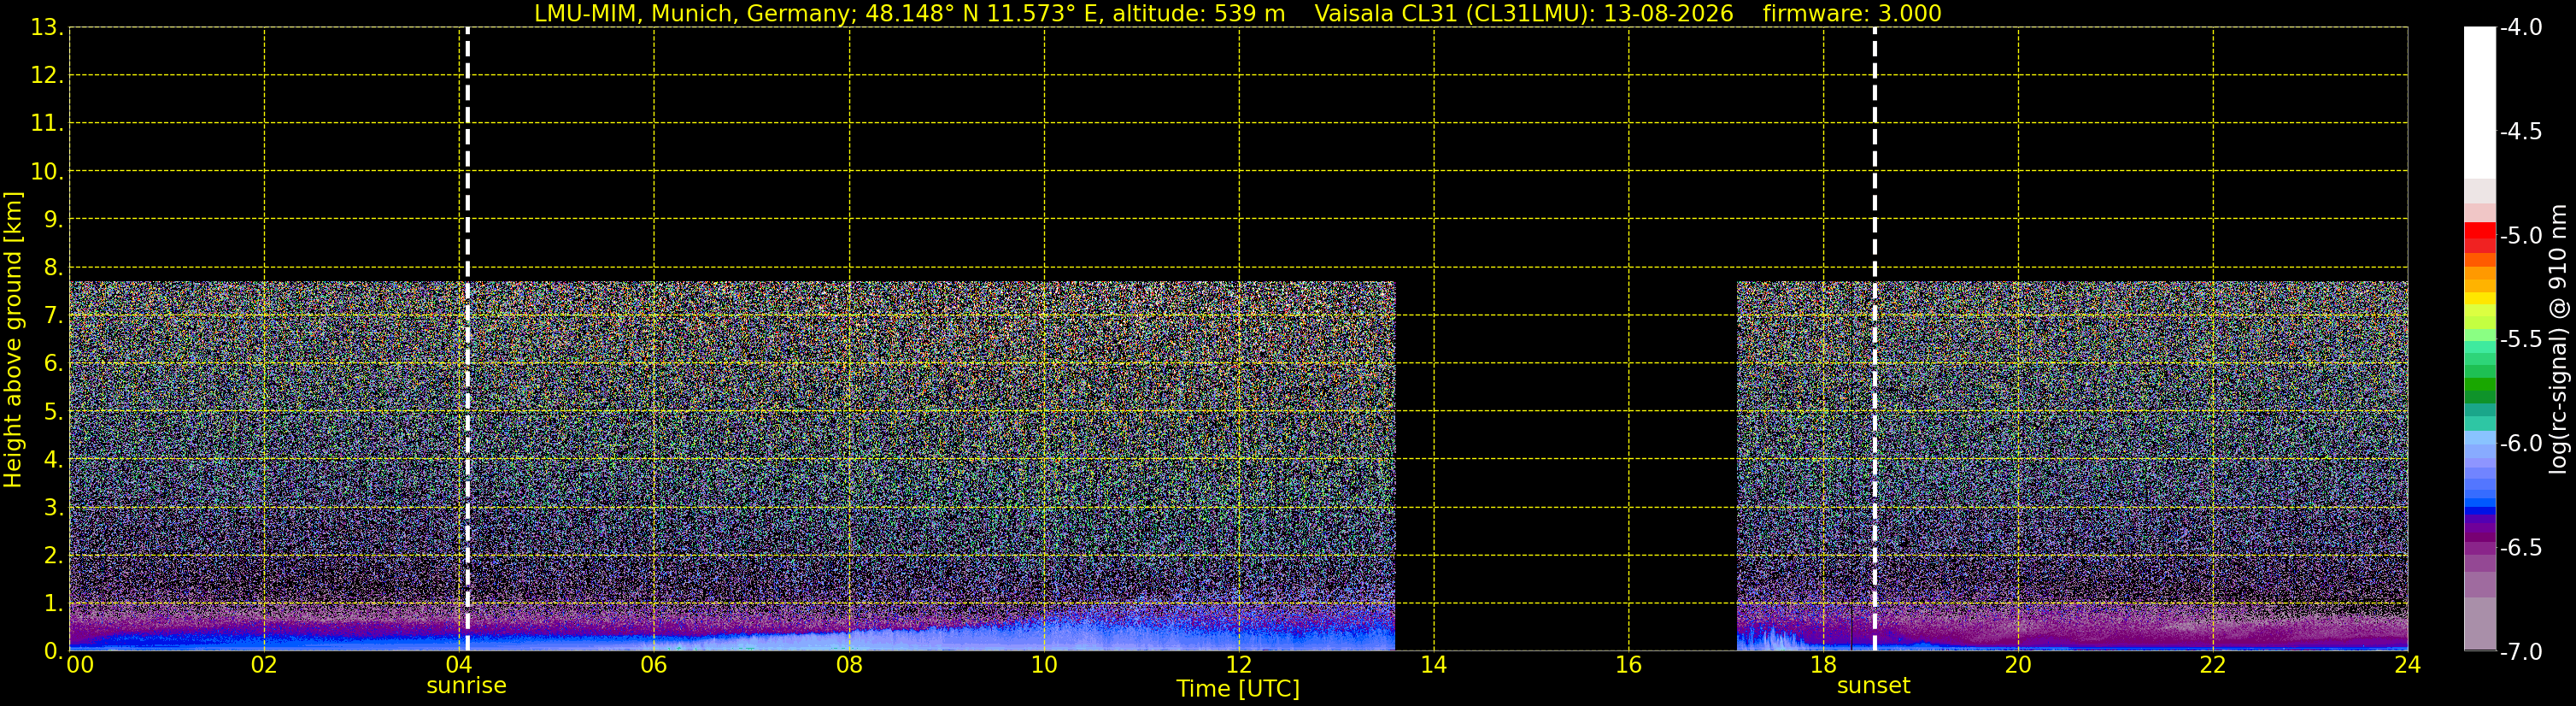
Task: Click the '22' time axis tick label
Action: click(2213, 665)
